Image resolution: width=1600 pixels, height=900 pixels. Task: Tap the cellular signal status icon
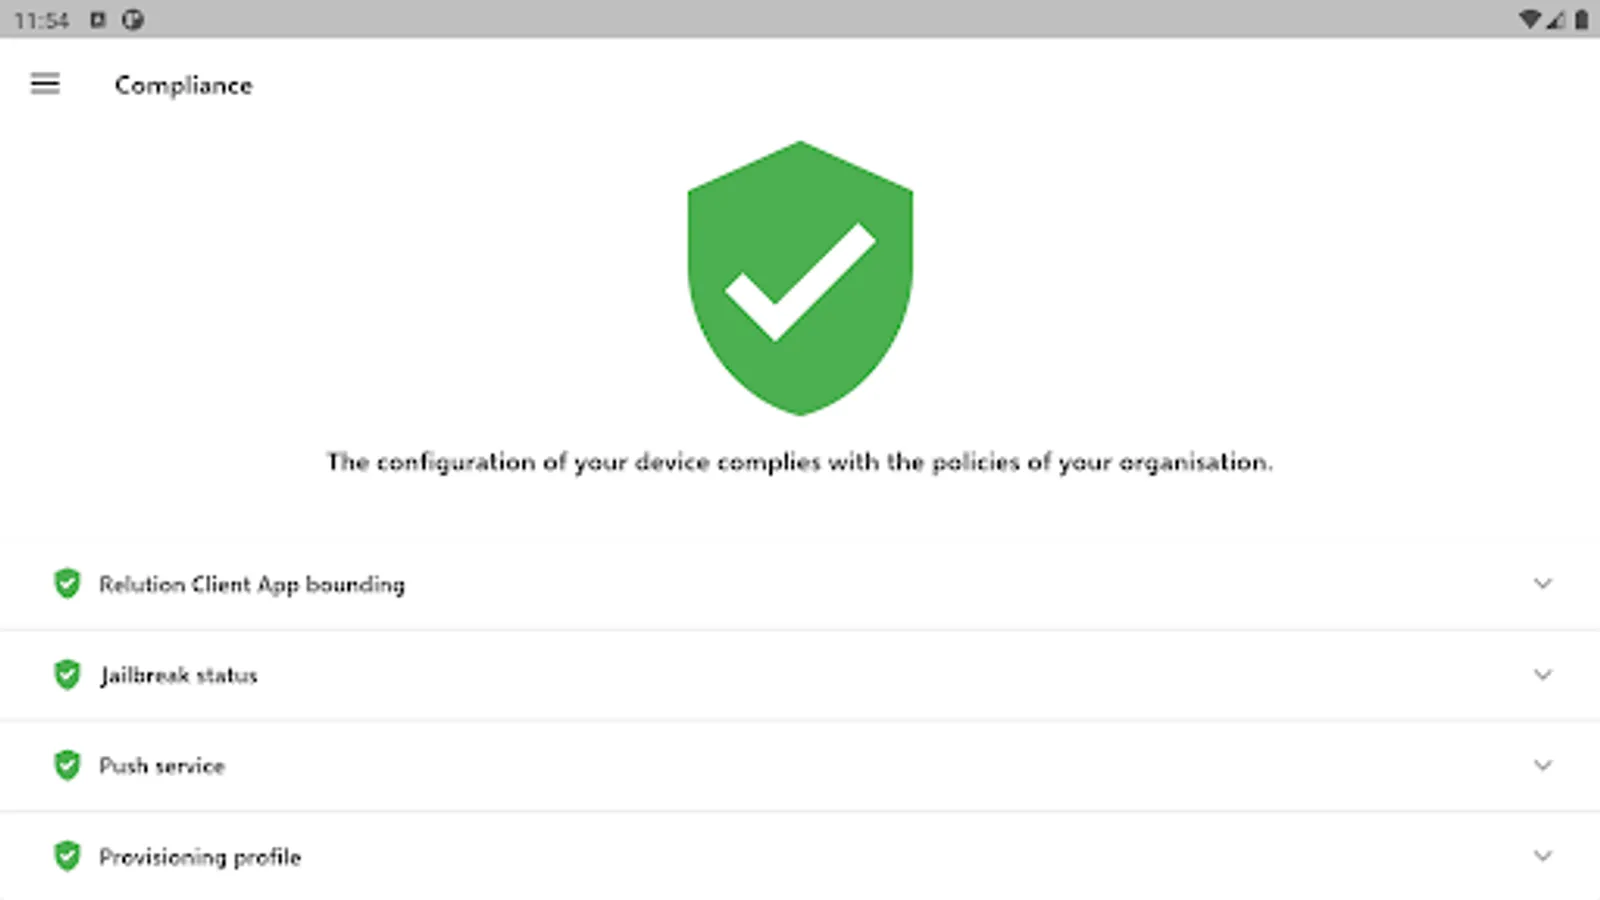click(1555, 19)
